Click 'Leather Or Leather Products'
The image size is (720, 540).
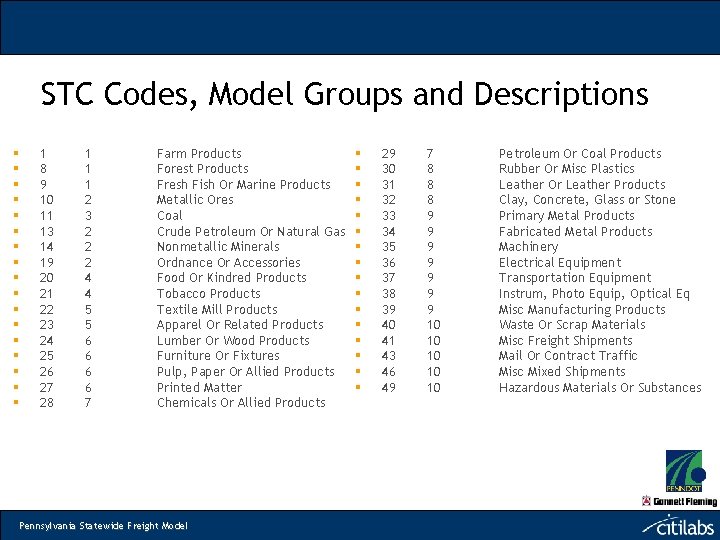(x=582, y=185)
